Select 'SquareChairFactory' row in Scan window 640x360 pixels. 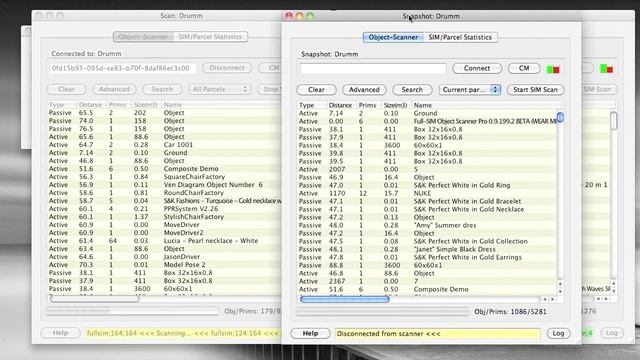coord(164,177)
